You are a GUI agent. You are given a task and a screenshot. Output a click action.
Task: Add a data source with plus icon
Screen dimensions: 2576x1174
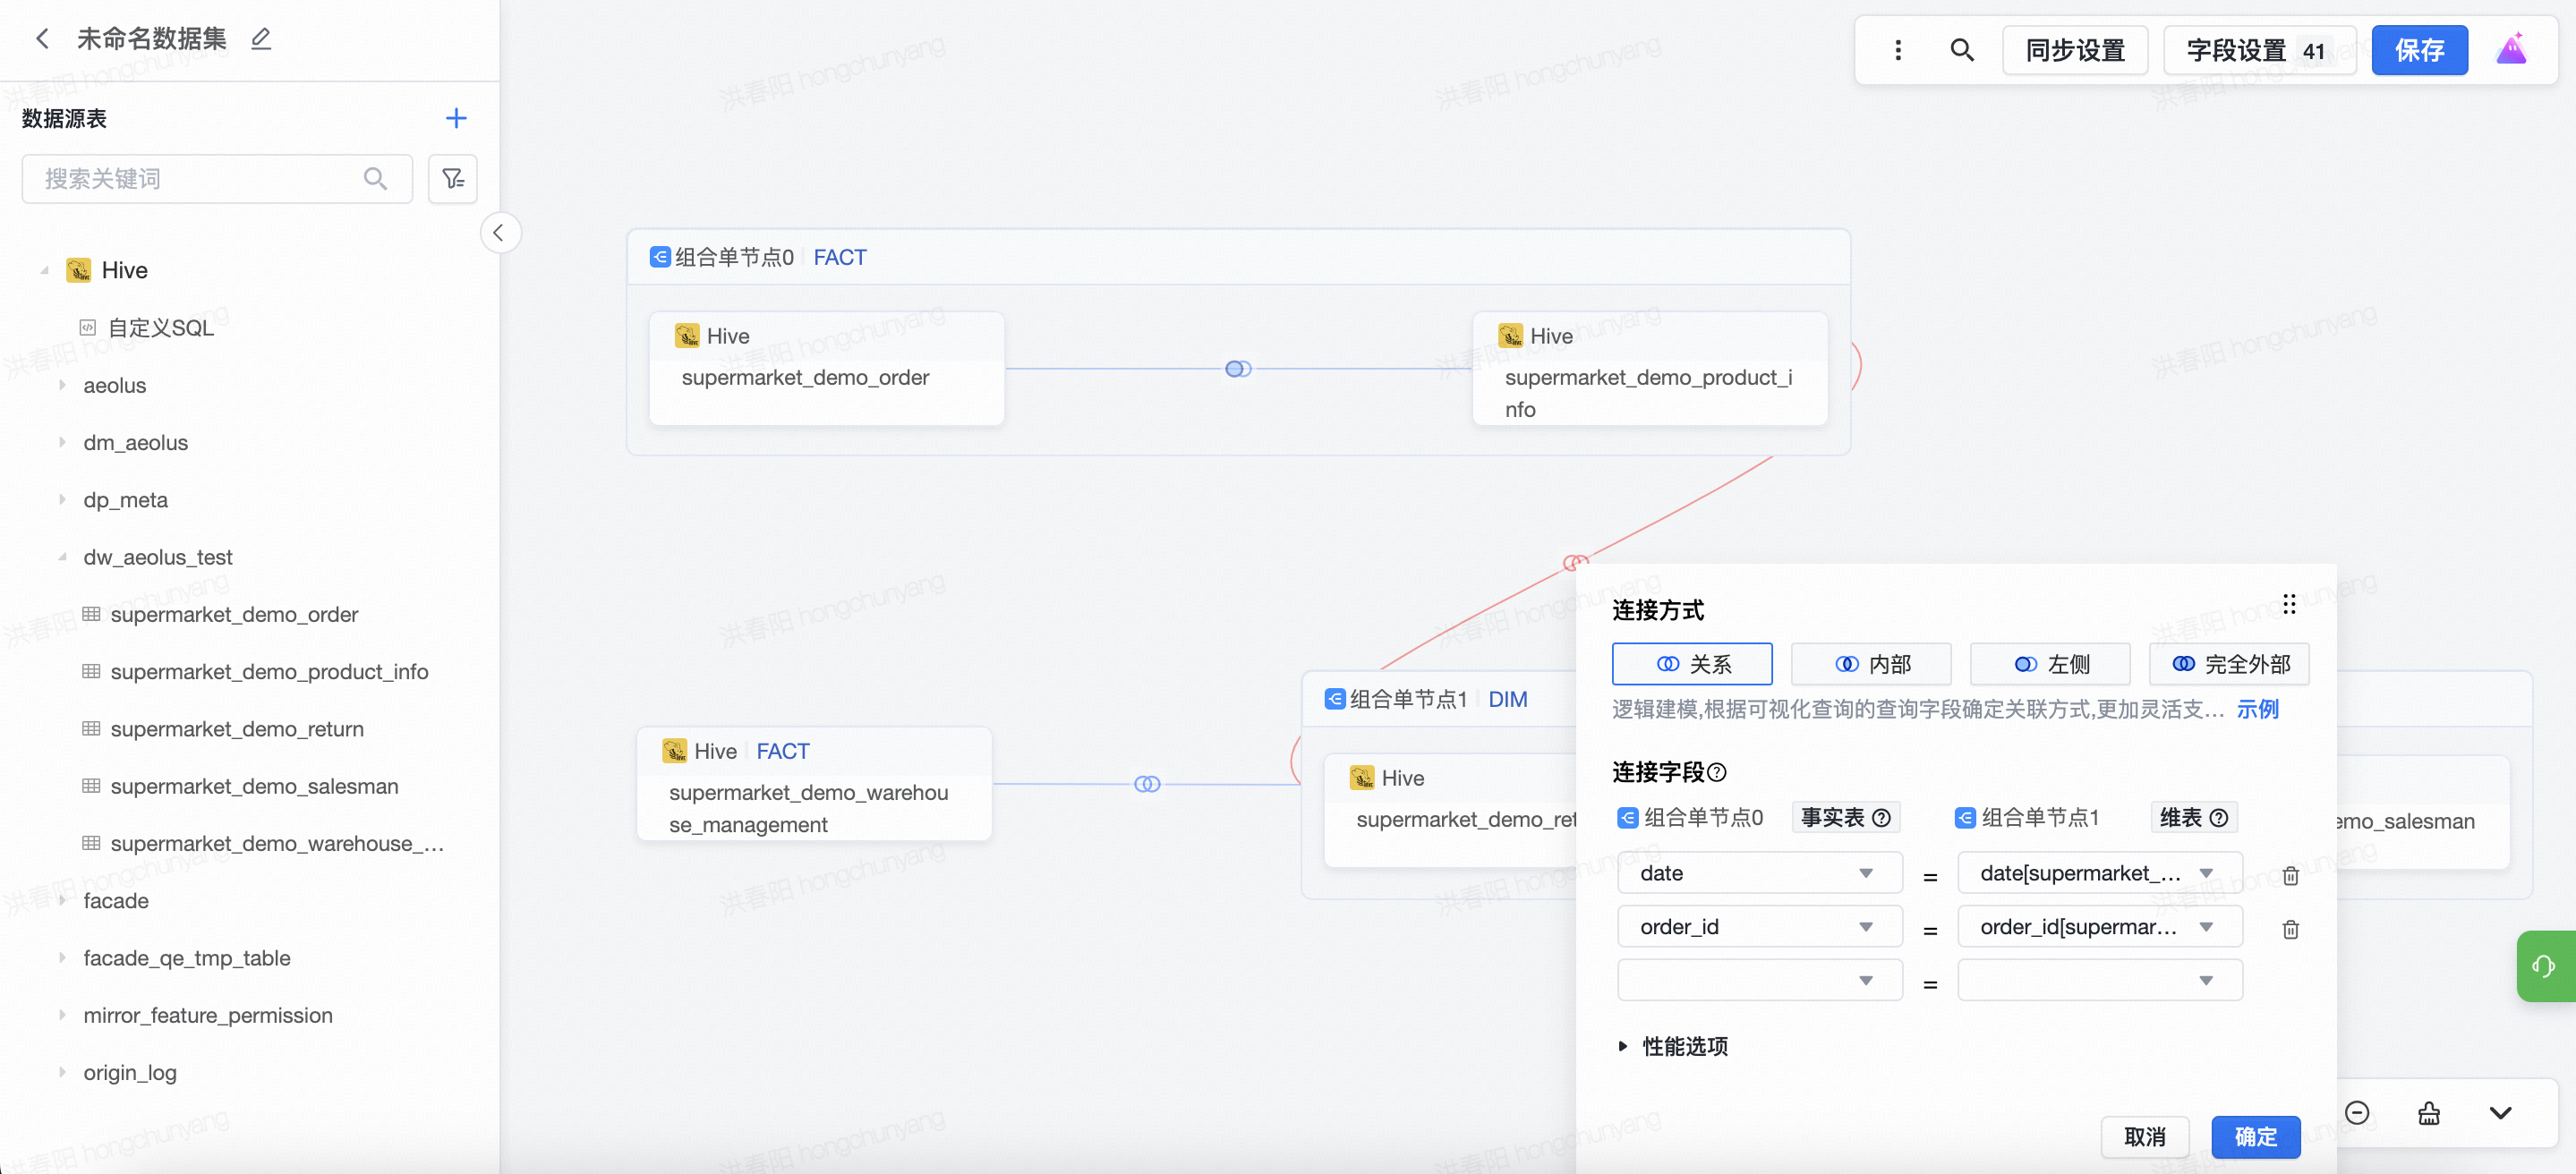pyautogui.click(x=456, y=118)
